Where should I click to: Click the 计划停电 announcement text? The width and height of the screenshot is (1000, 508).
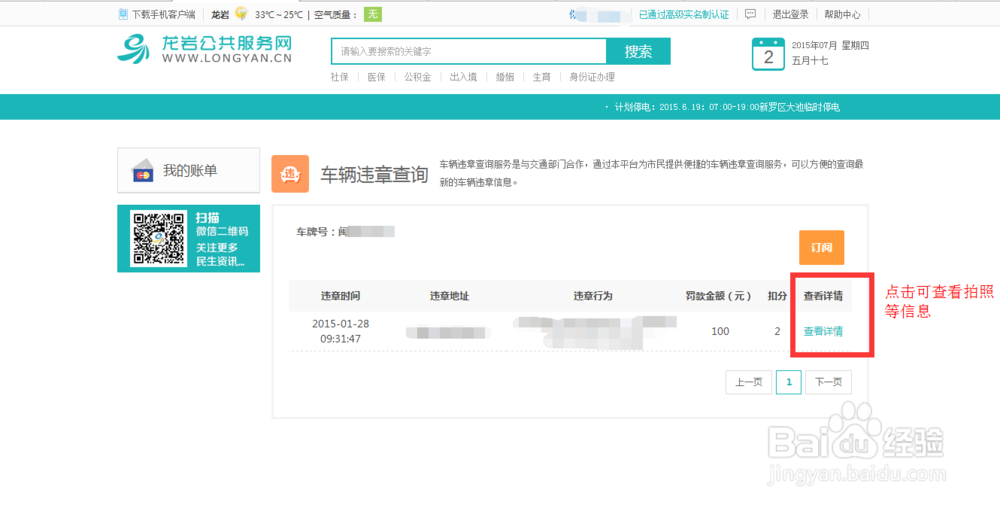[727, 107]
